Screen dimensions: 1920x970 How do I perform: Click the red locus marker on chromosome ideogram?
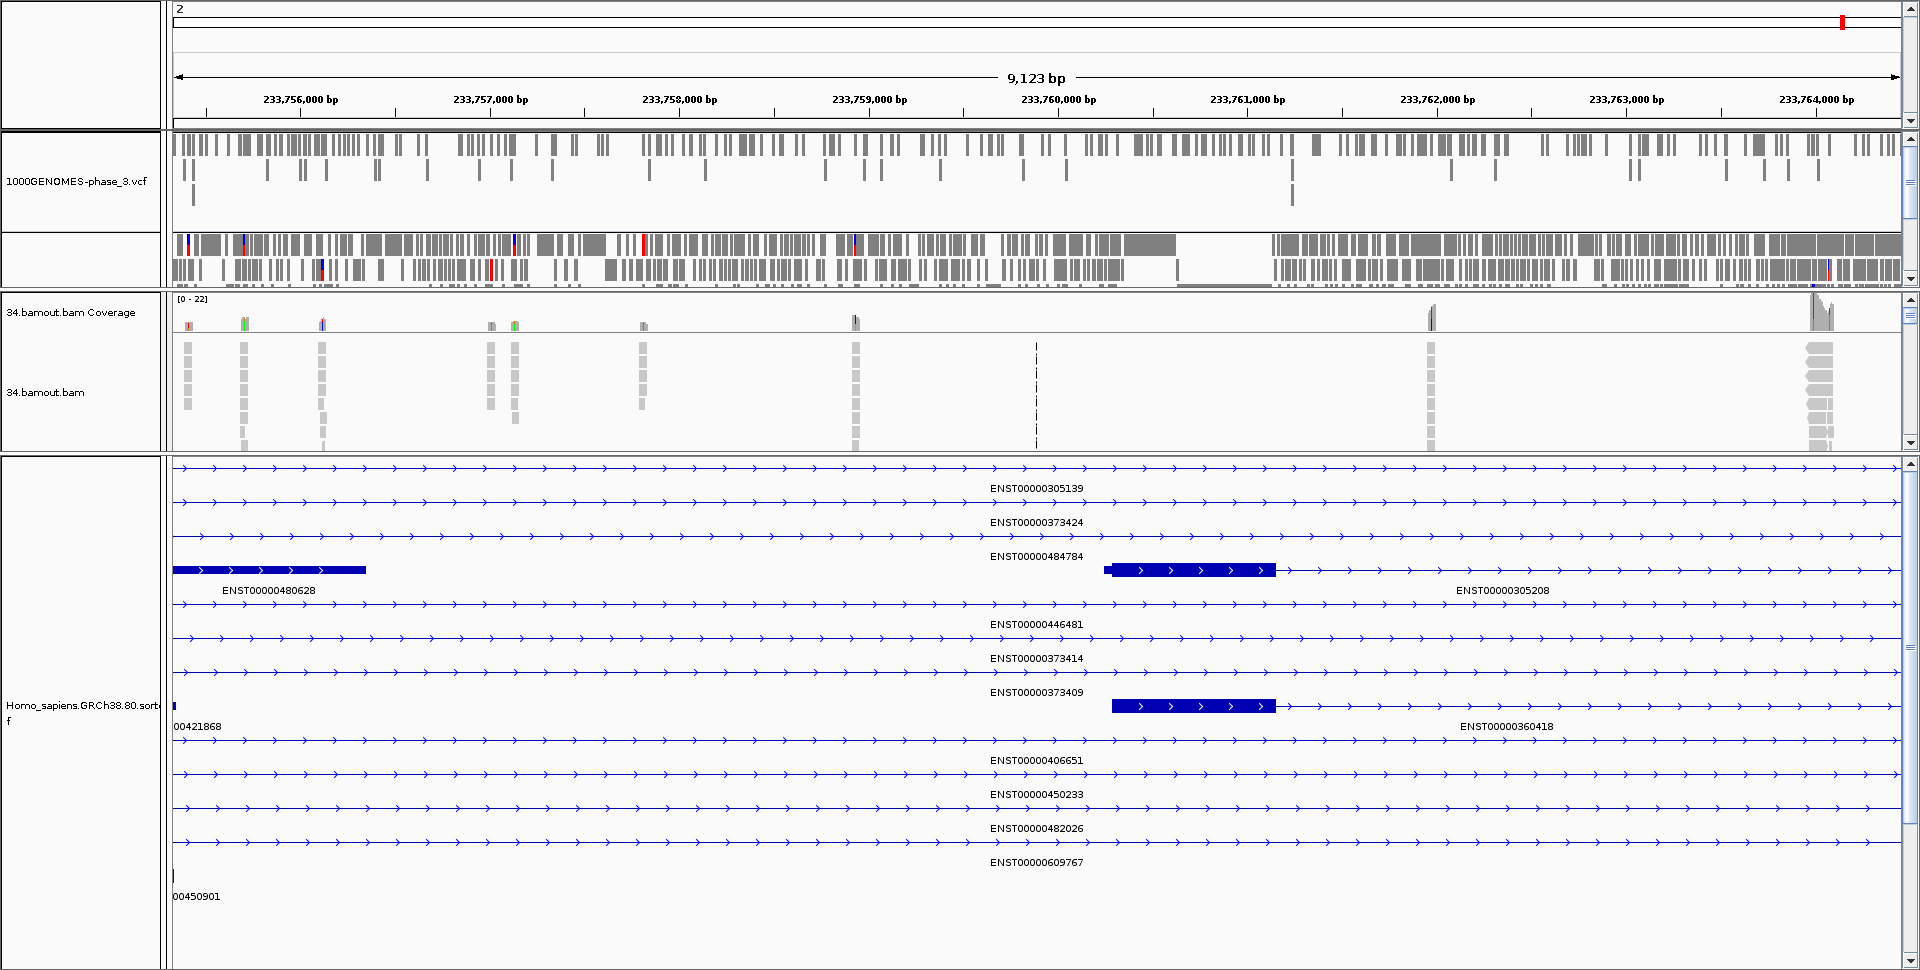click(1842, 22)
